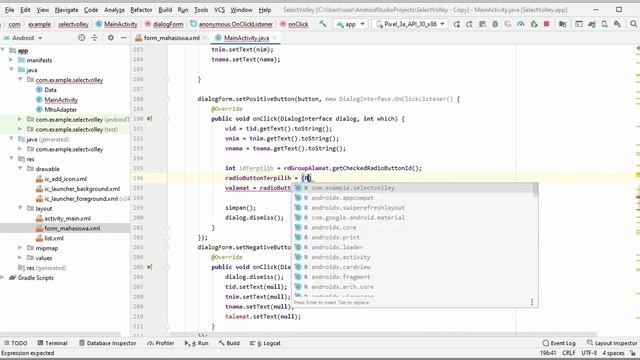640x360 pixels.
Task: Click Attach Debugger to Android Process icon
Action: 534,24
